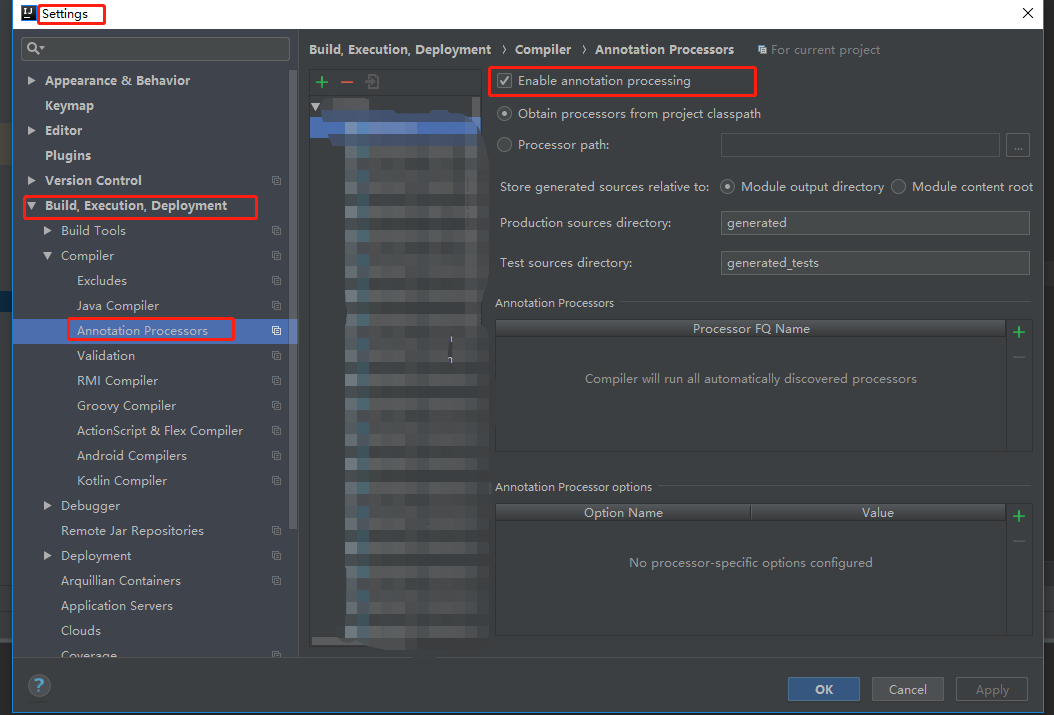Image resolution: width=1054 pixels, height=715 pixels.
Task: Click the Processor path text field
Action: point(860,145)
